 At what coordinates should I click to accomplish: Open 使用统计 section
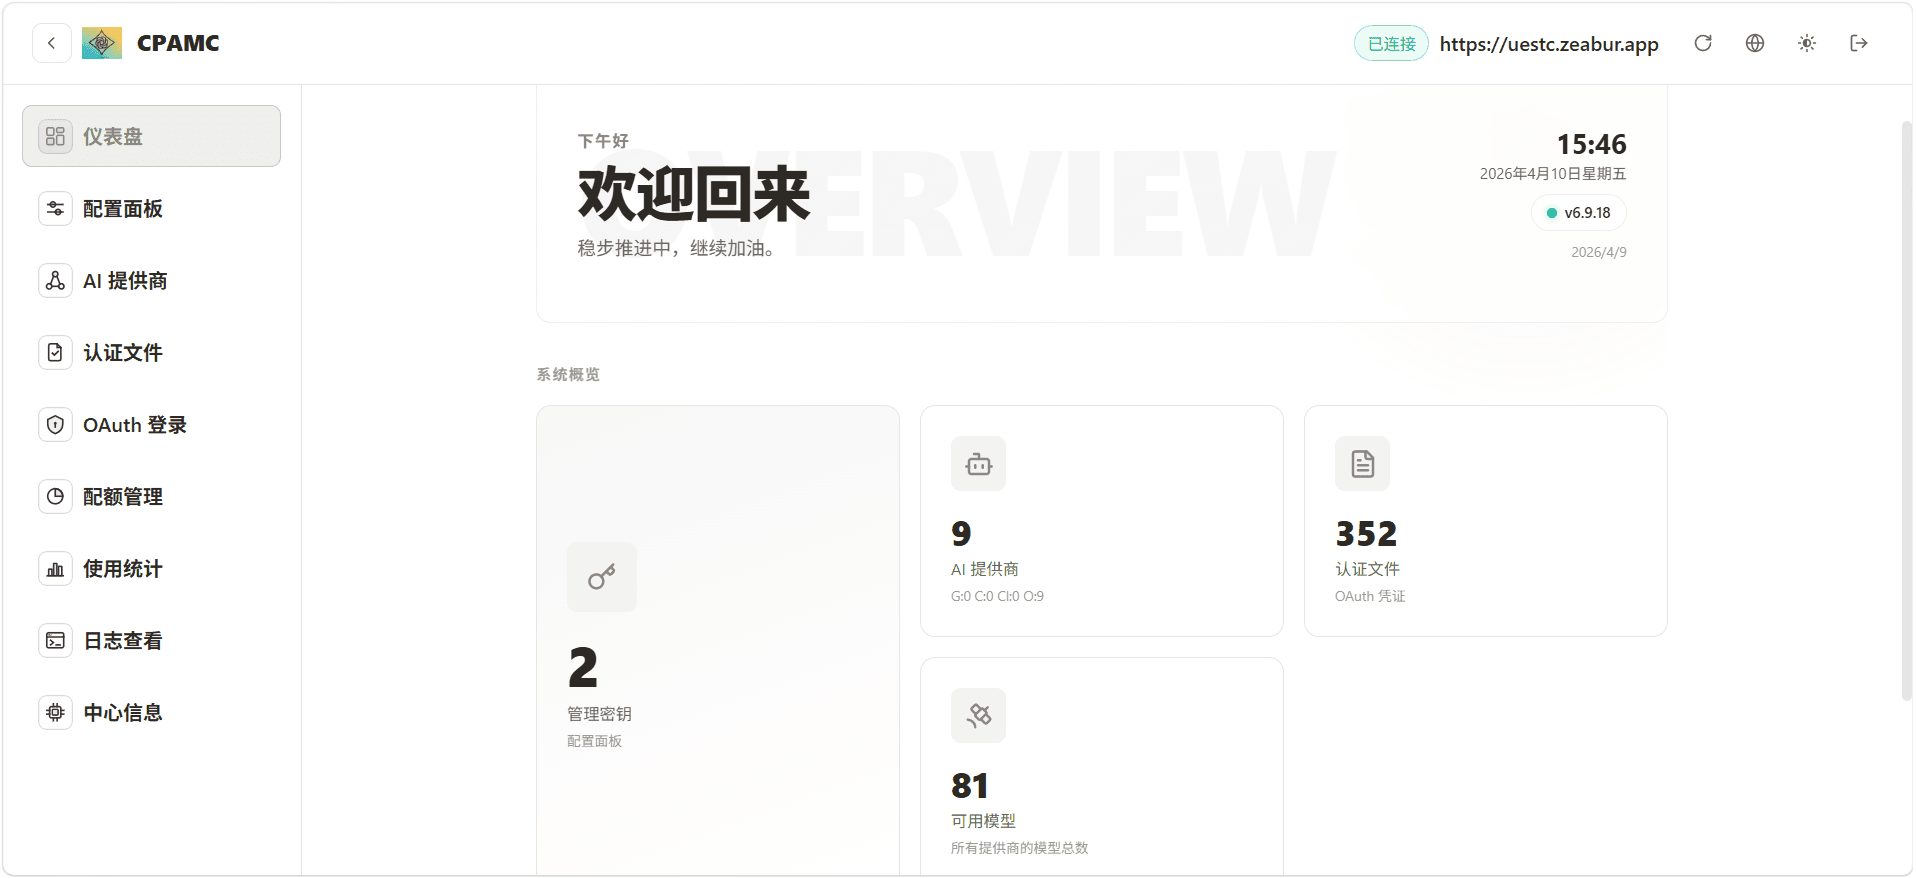pyautogui.click(x=151, y=568)
